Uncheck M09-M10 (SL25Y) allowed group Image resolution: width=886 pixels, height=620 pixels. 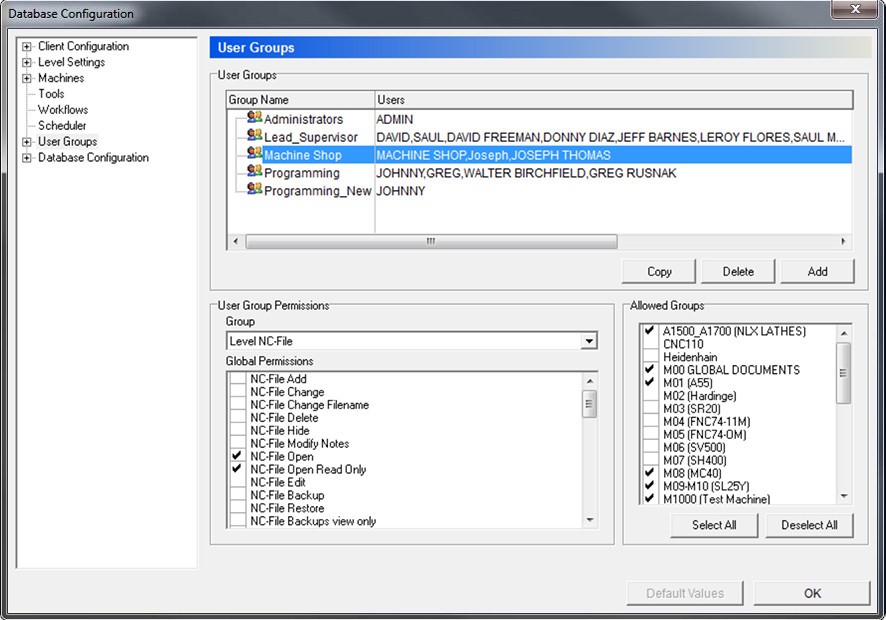point(650,486)
